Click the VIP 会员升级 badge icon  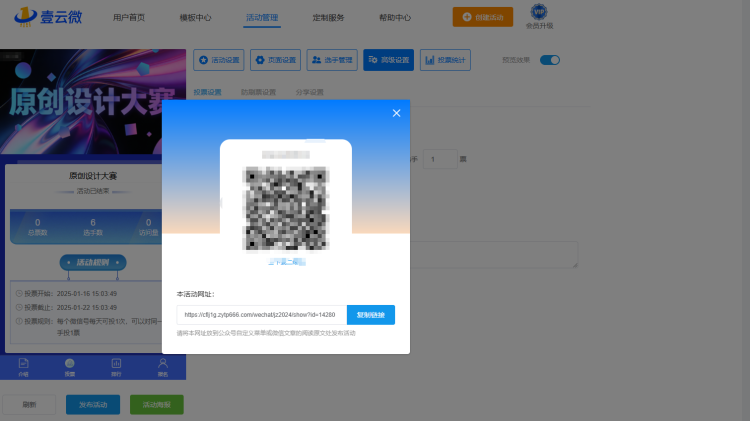(539, 16)
